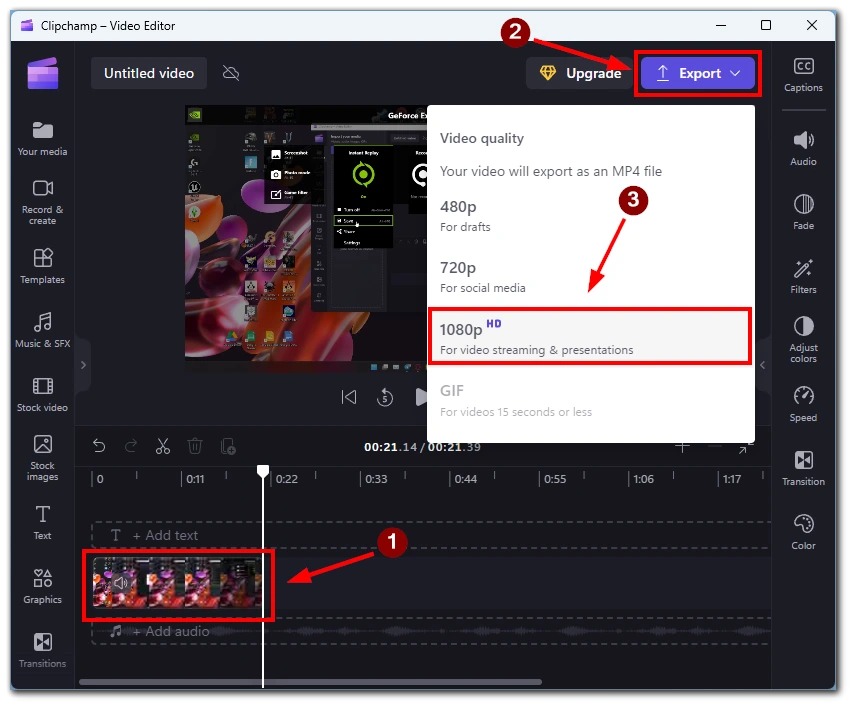
Task: Undo the last edit
Action: (99, 447)
